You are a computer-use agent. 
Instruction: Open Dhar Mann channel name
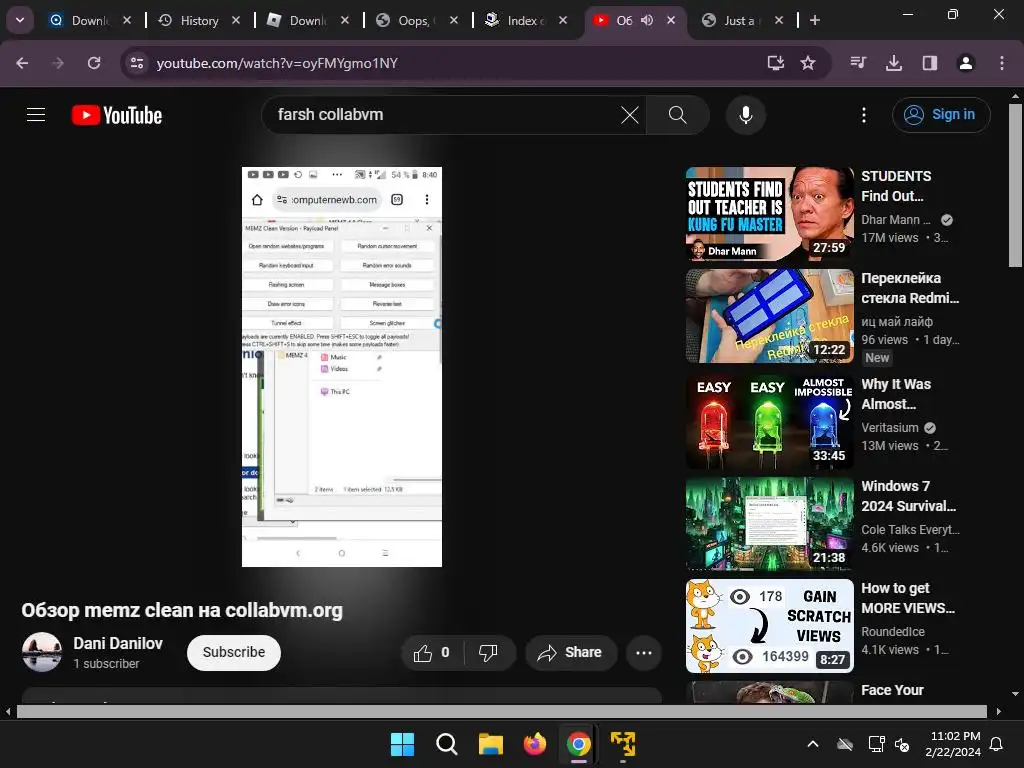pyautogui.click(x=895, y=220)
